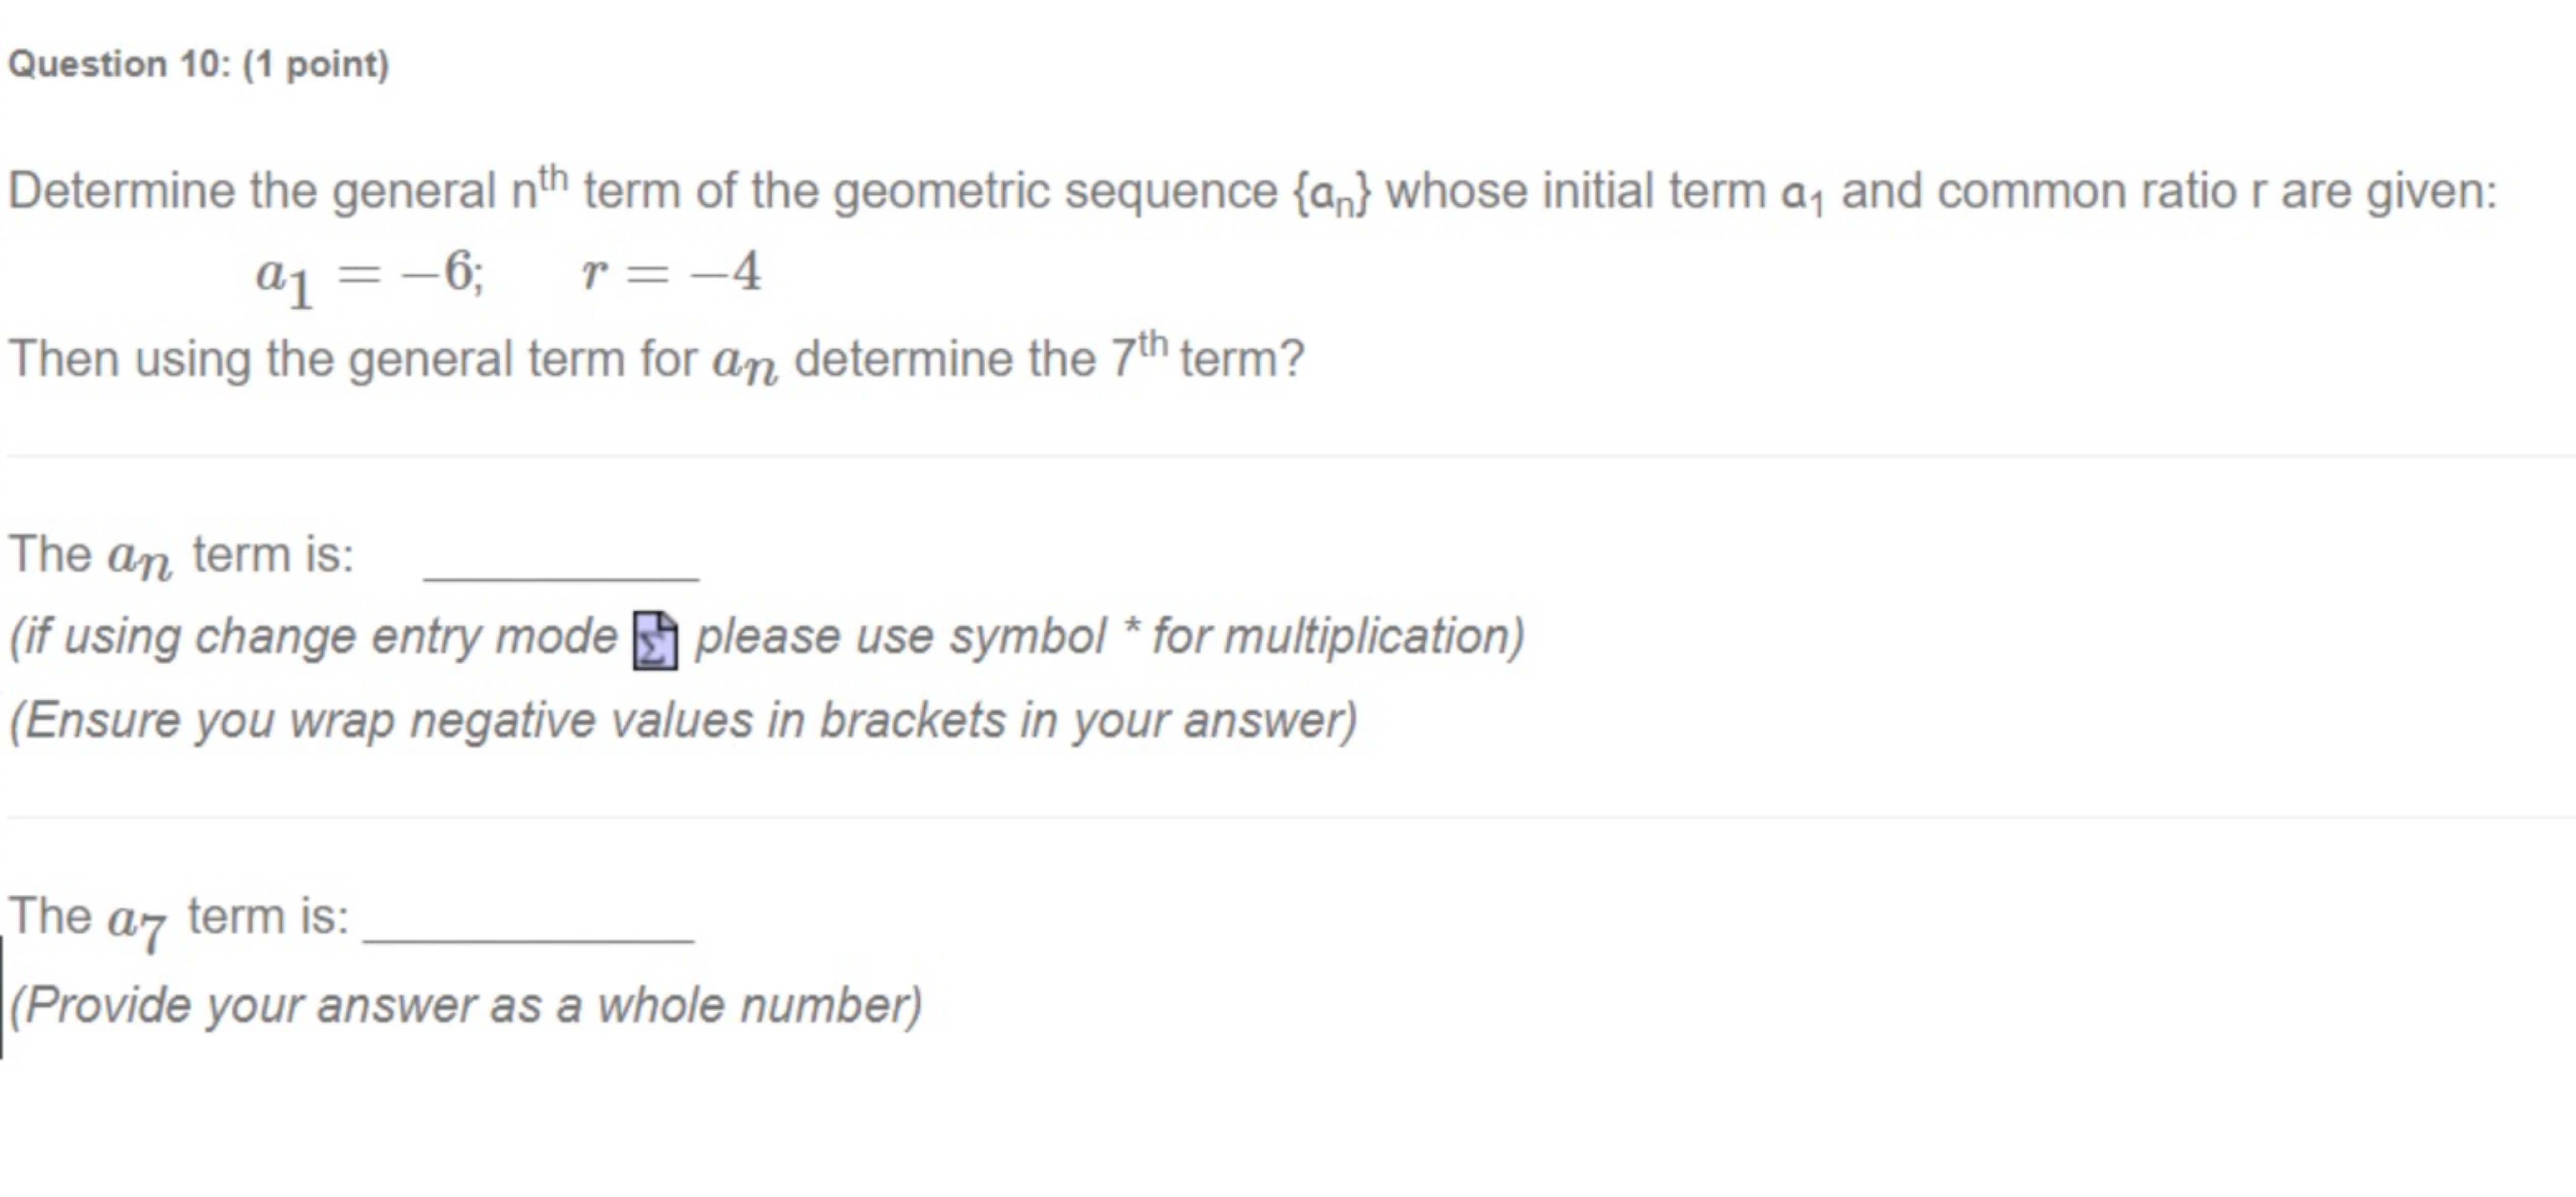Click the change entry mode sigma icon

655,640
